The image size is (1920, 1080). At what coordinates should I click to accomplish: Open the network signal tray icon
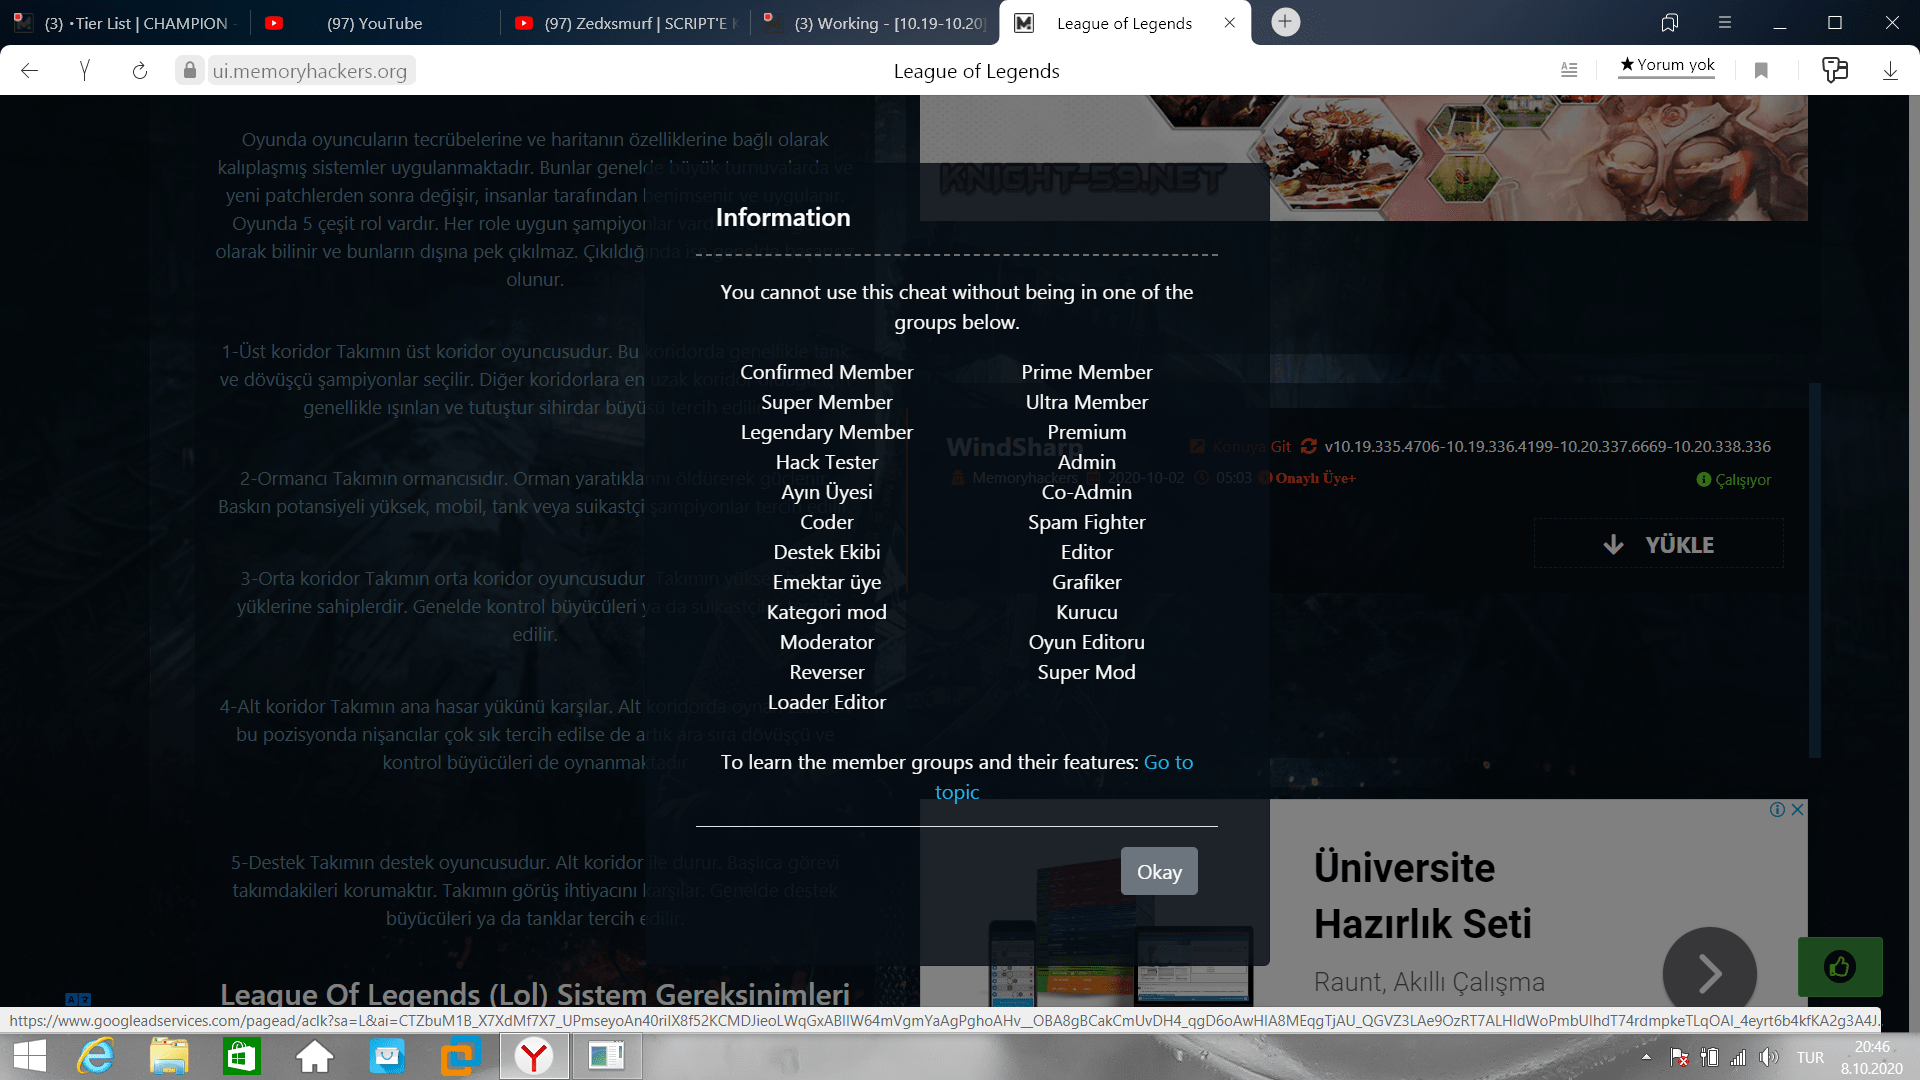coord(1739,1057)
